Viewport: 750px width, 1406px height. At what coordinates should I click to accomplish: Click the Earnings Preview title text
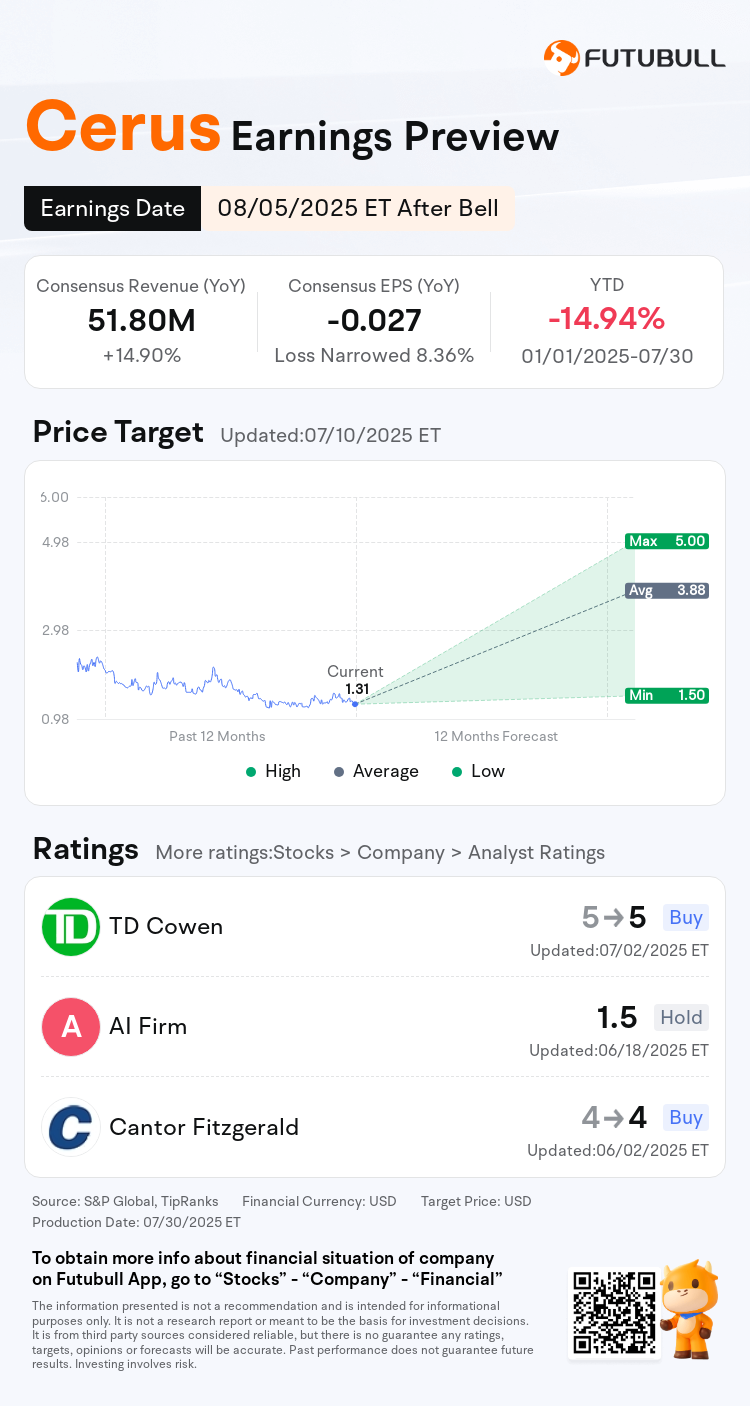[395, 136]
